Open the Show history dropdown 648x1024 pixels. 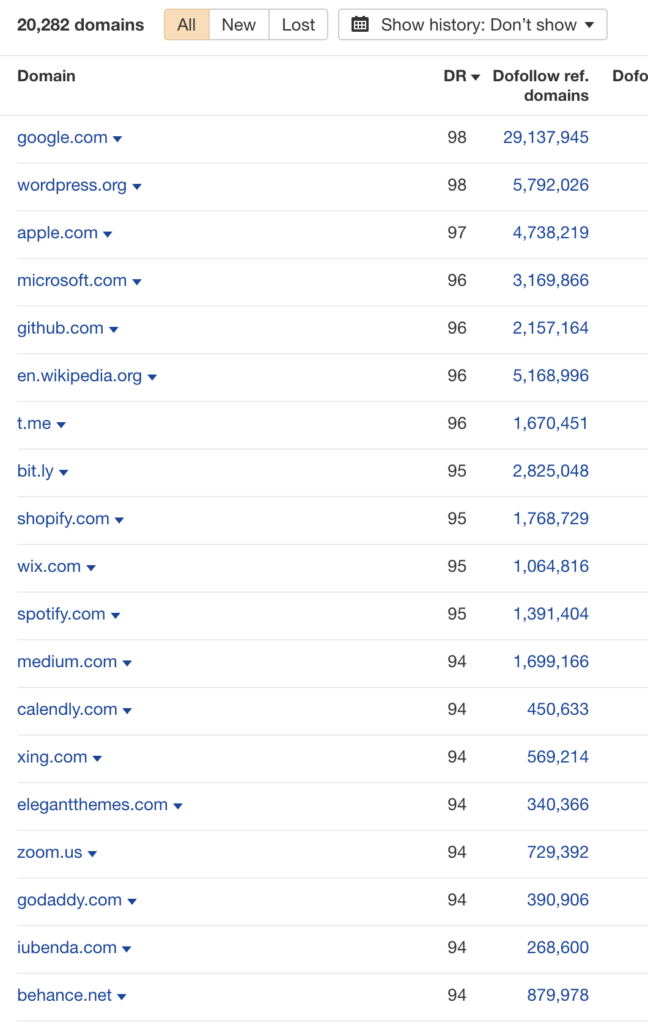coord(472,25)
